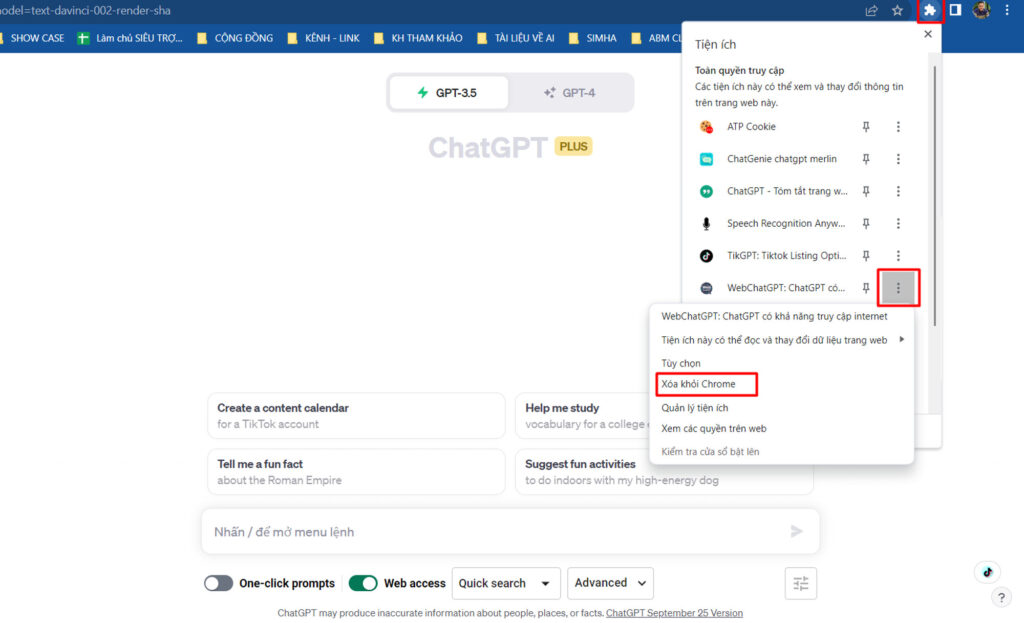Pin the ChatGenie chatgpt merlin extension
The height and width of the screenshot is (623, 1024).
click(866, 159)
